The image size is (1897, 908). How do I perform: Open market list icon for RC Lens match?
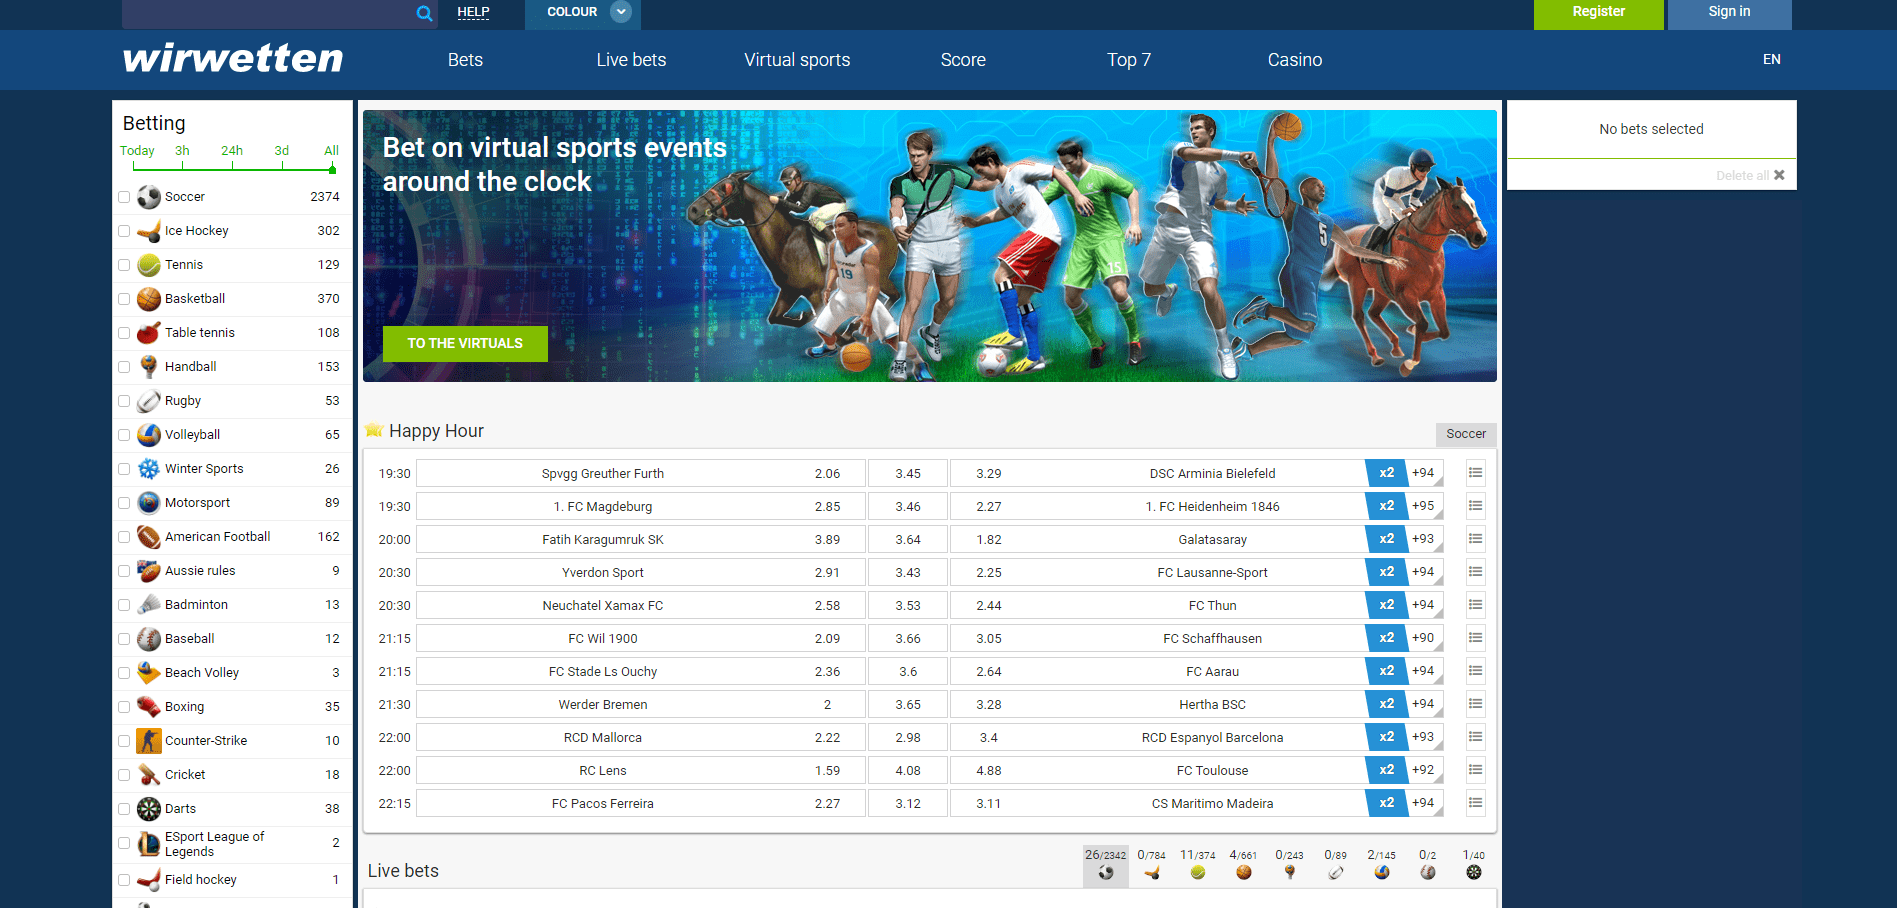click(x=1475, y=770)
